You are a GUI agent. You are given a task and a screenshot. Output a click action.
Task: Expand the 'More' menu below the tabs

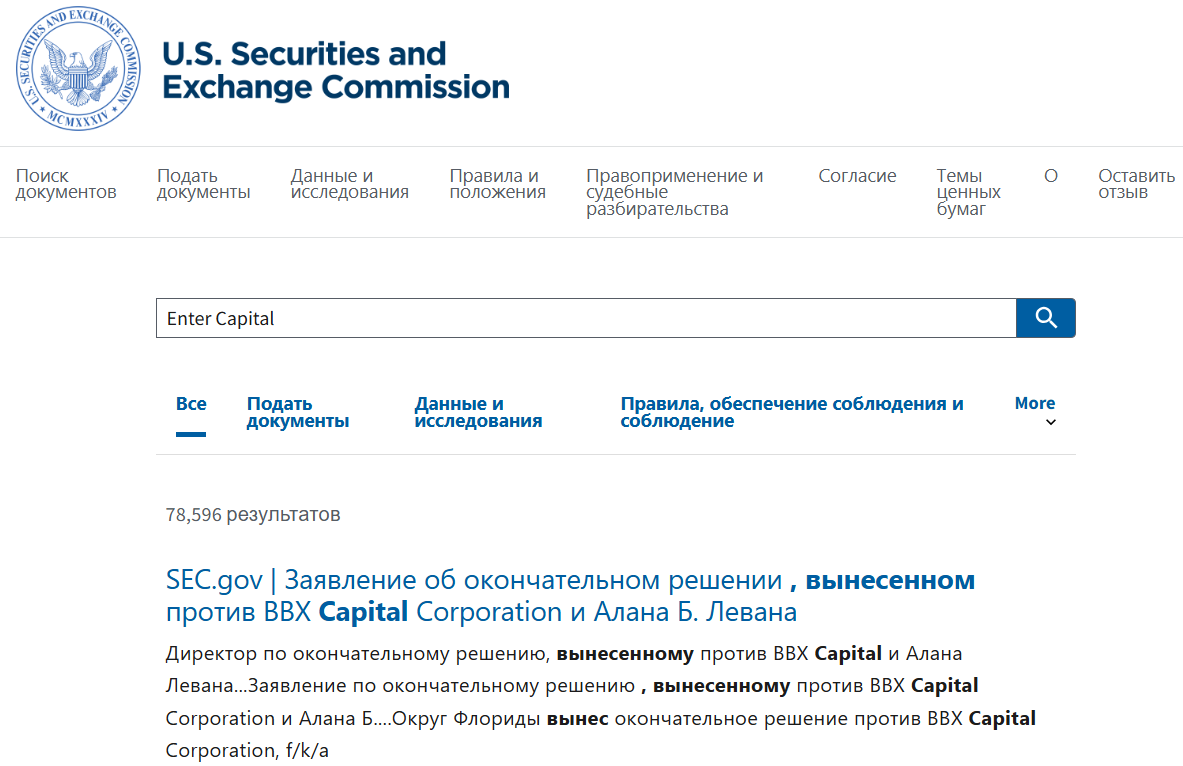click(1034, 402)
